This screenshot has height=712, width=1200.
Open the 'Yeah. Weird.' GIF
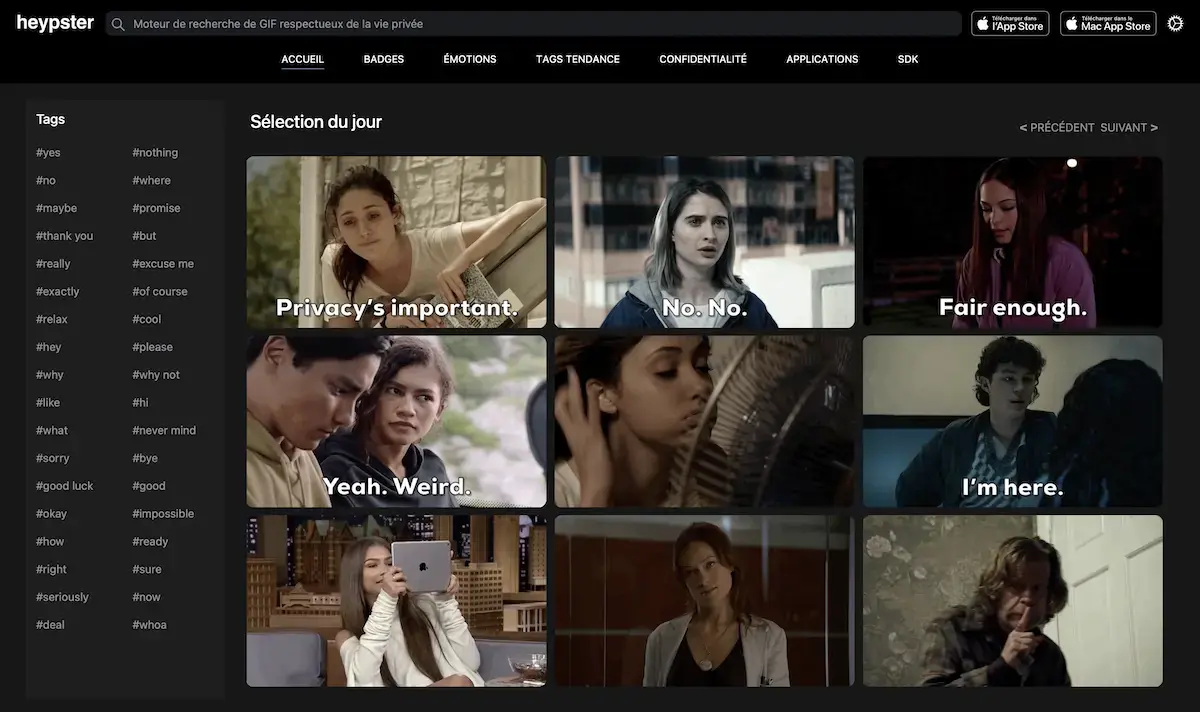(x=397, y=421)
